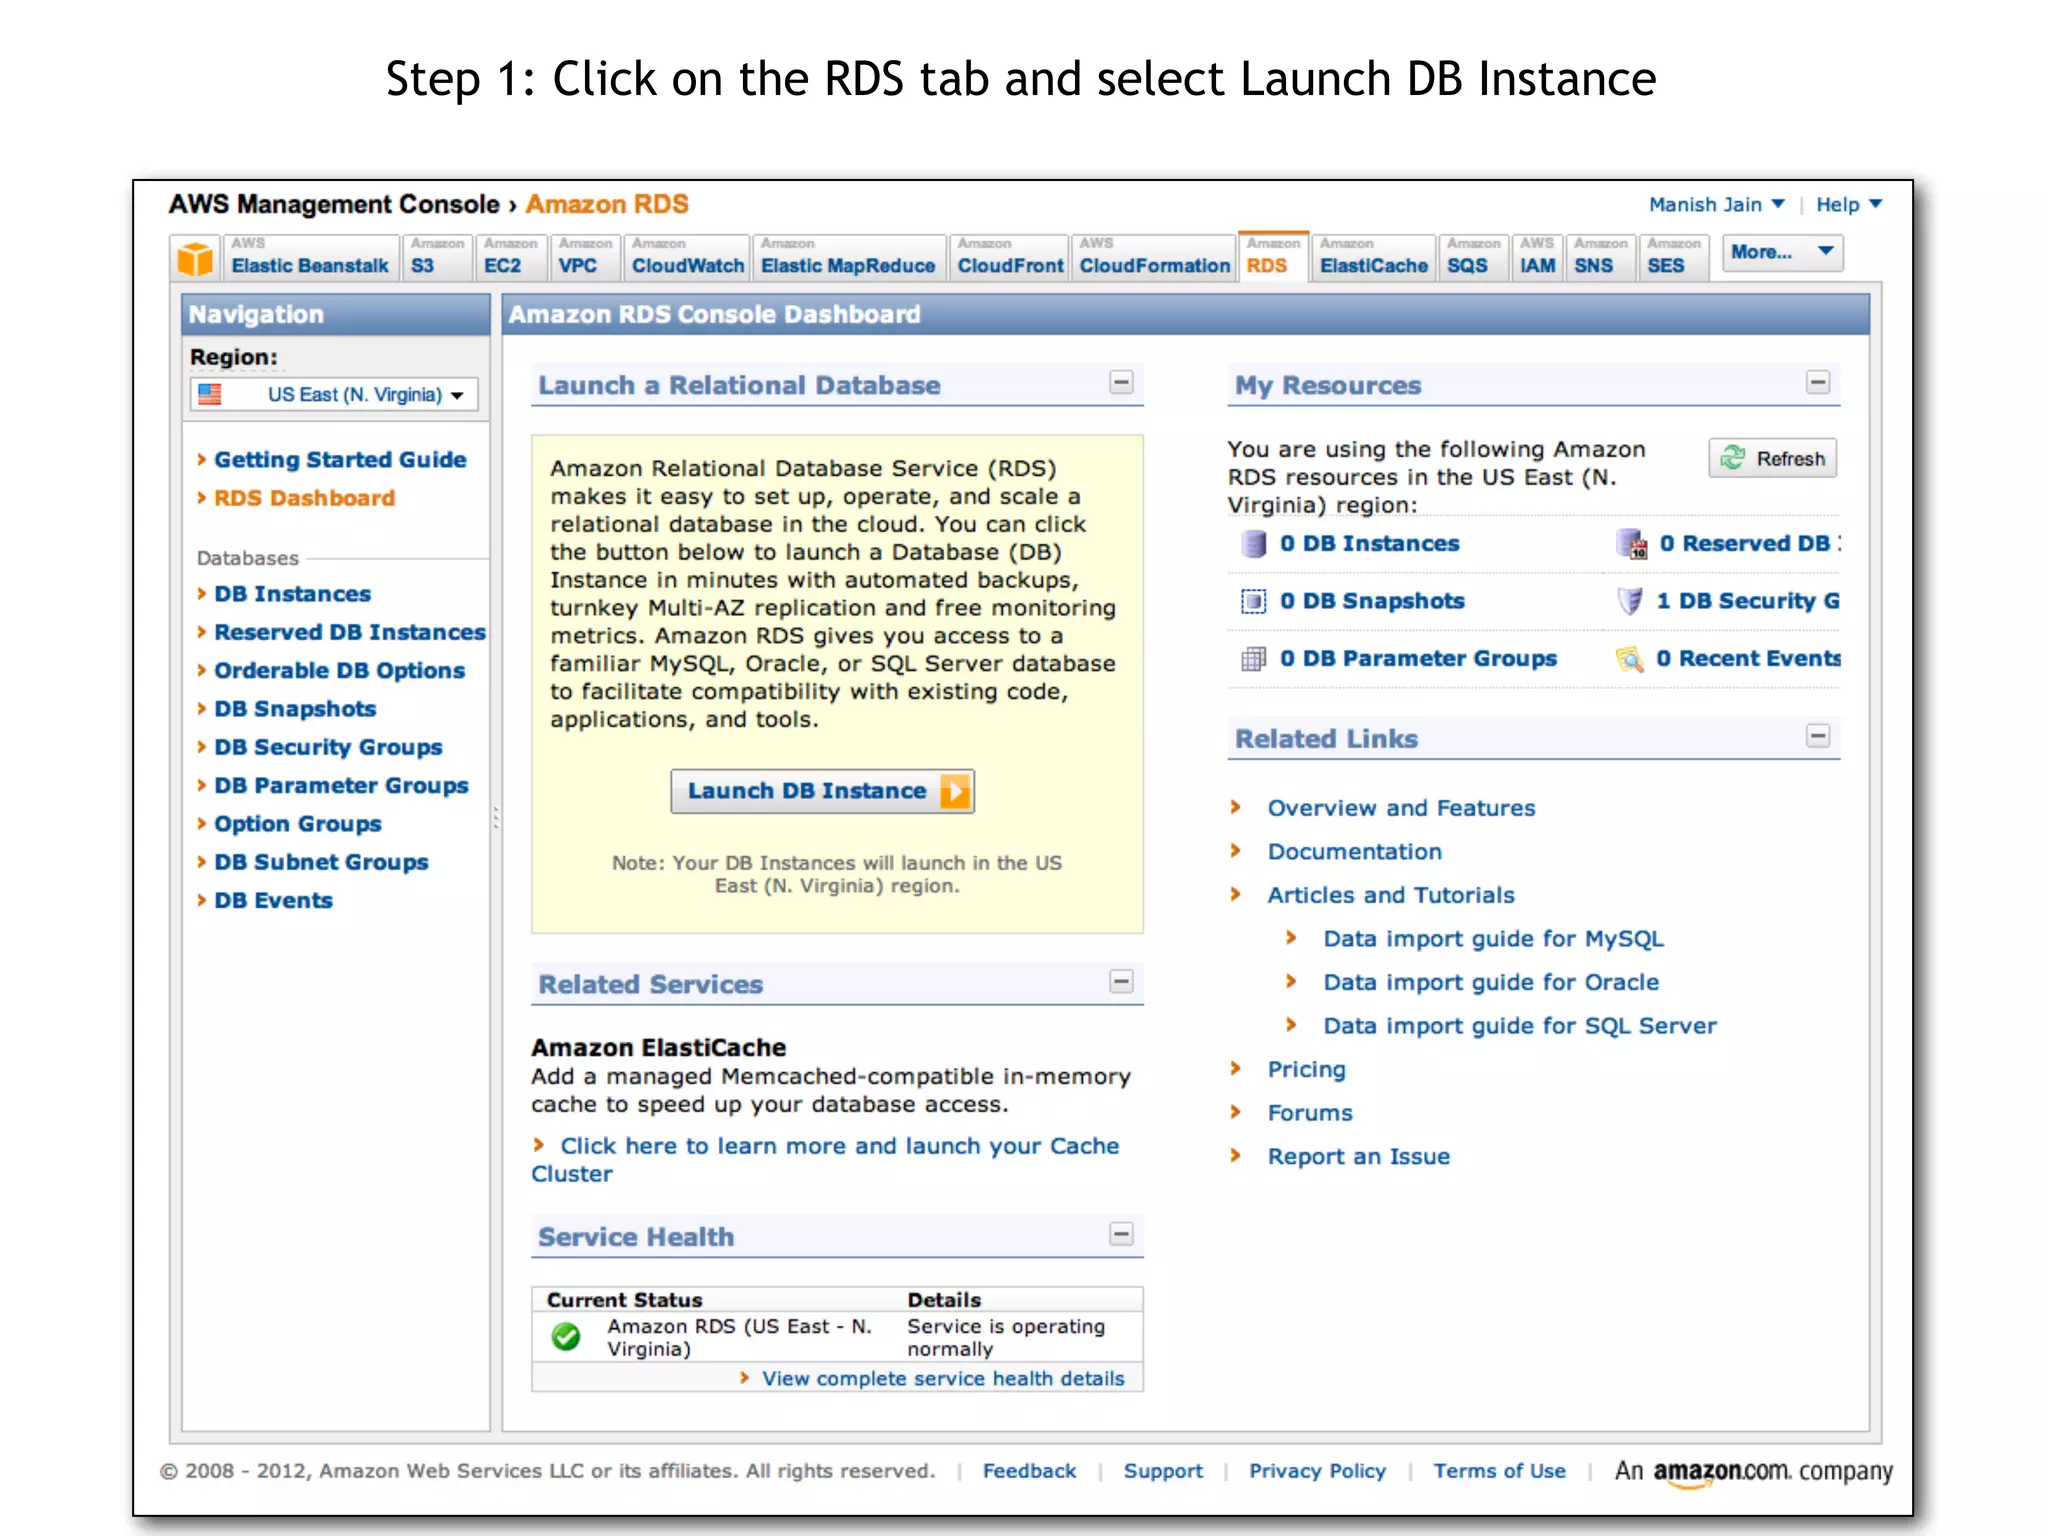Click the US flag icon in Region selector

coord(210,394)
